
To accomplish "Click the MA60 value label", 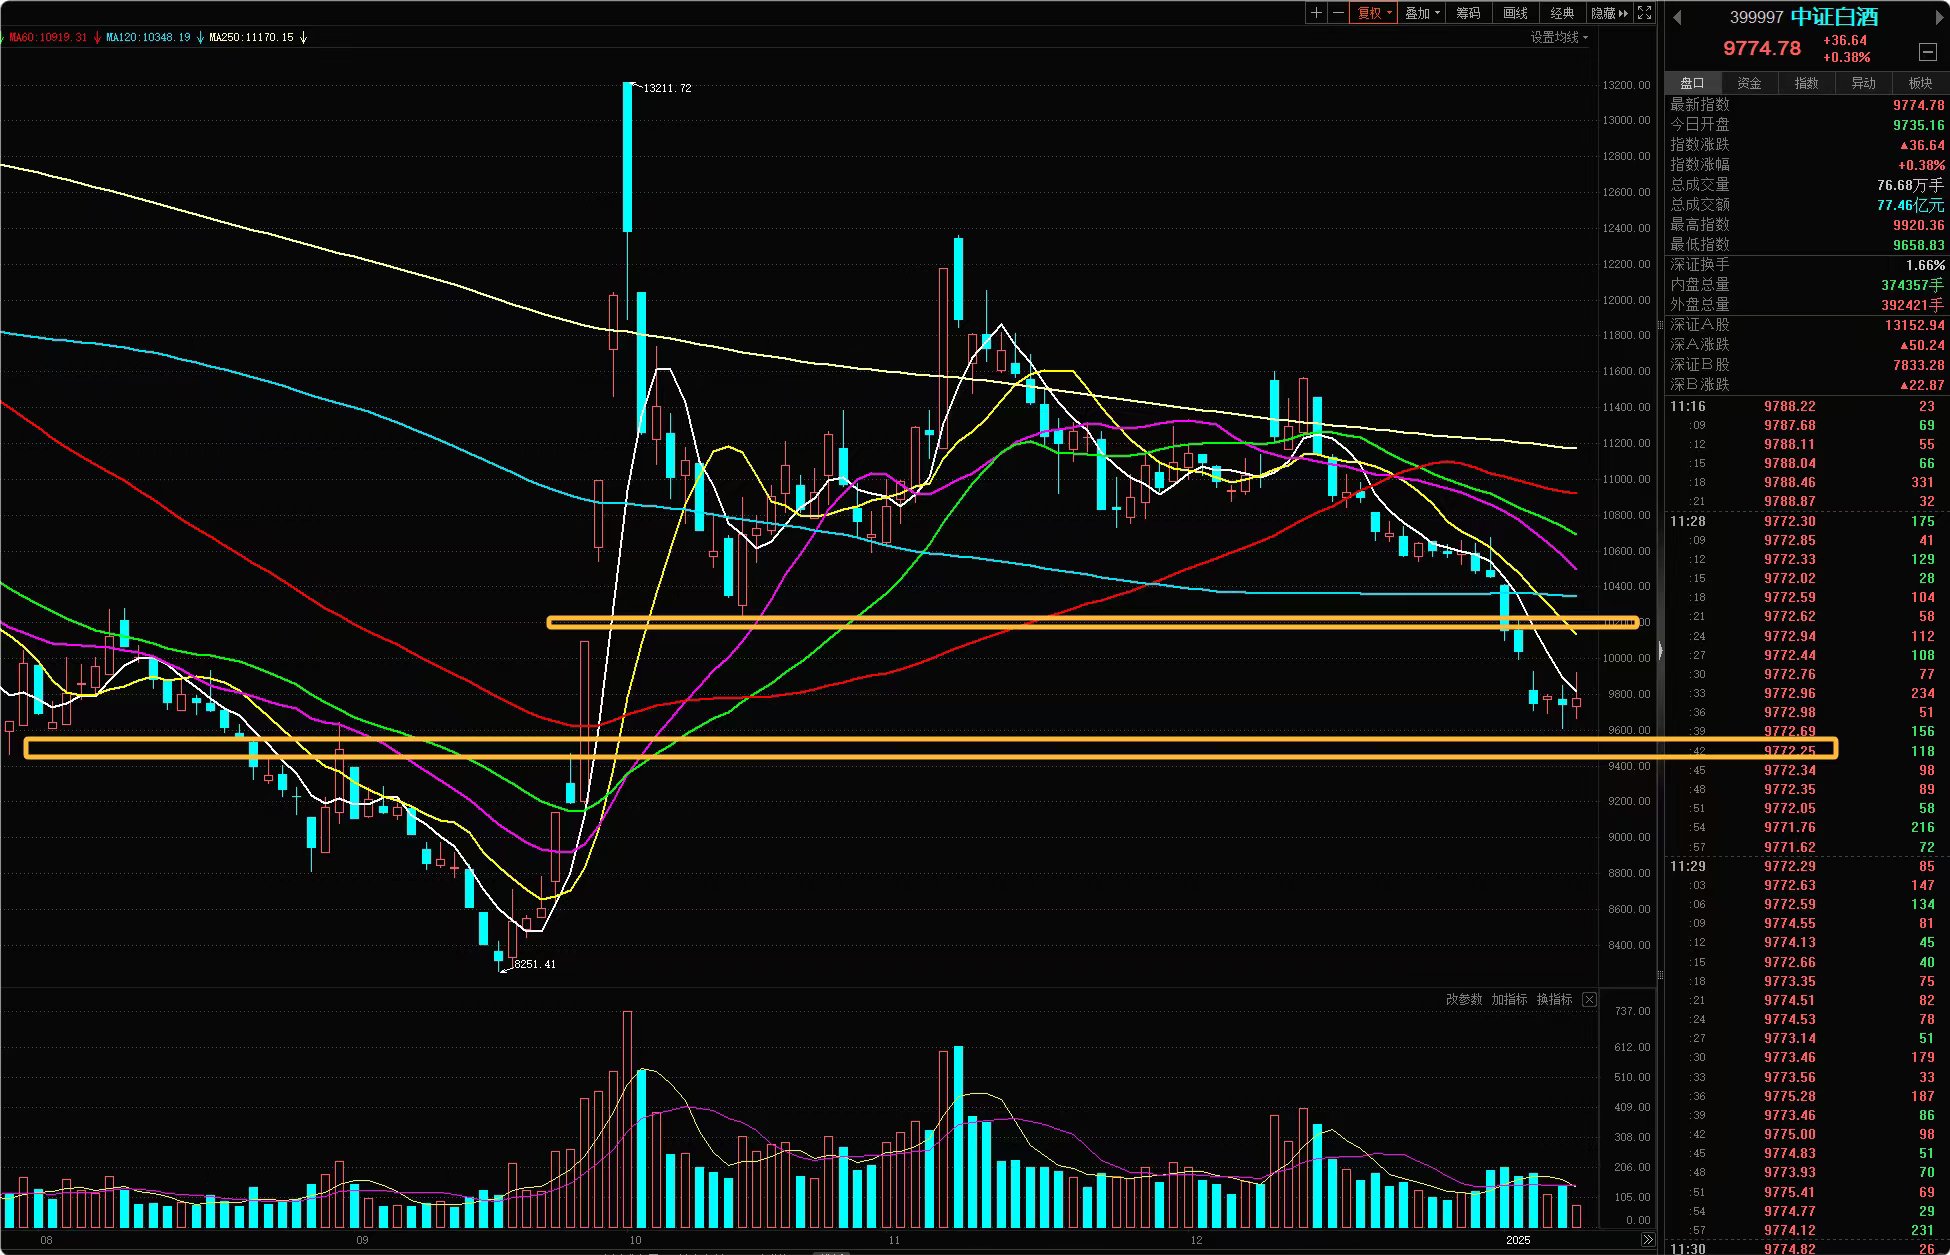I will point(48,37).
